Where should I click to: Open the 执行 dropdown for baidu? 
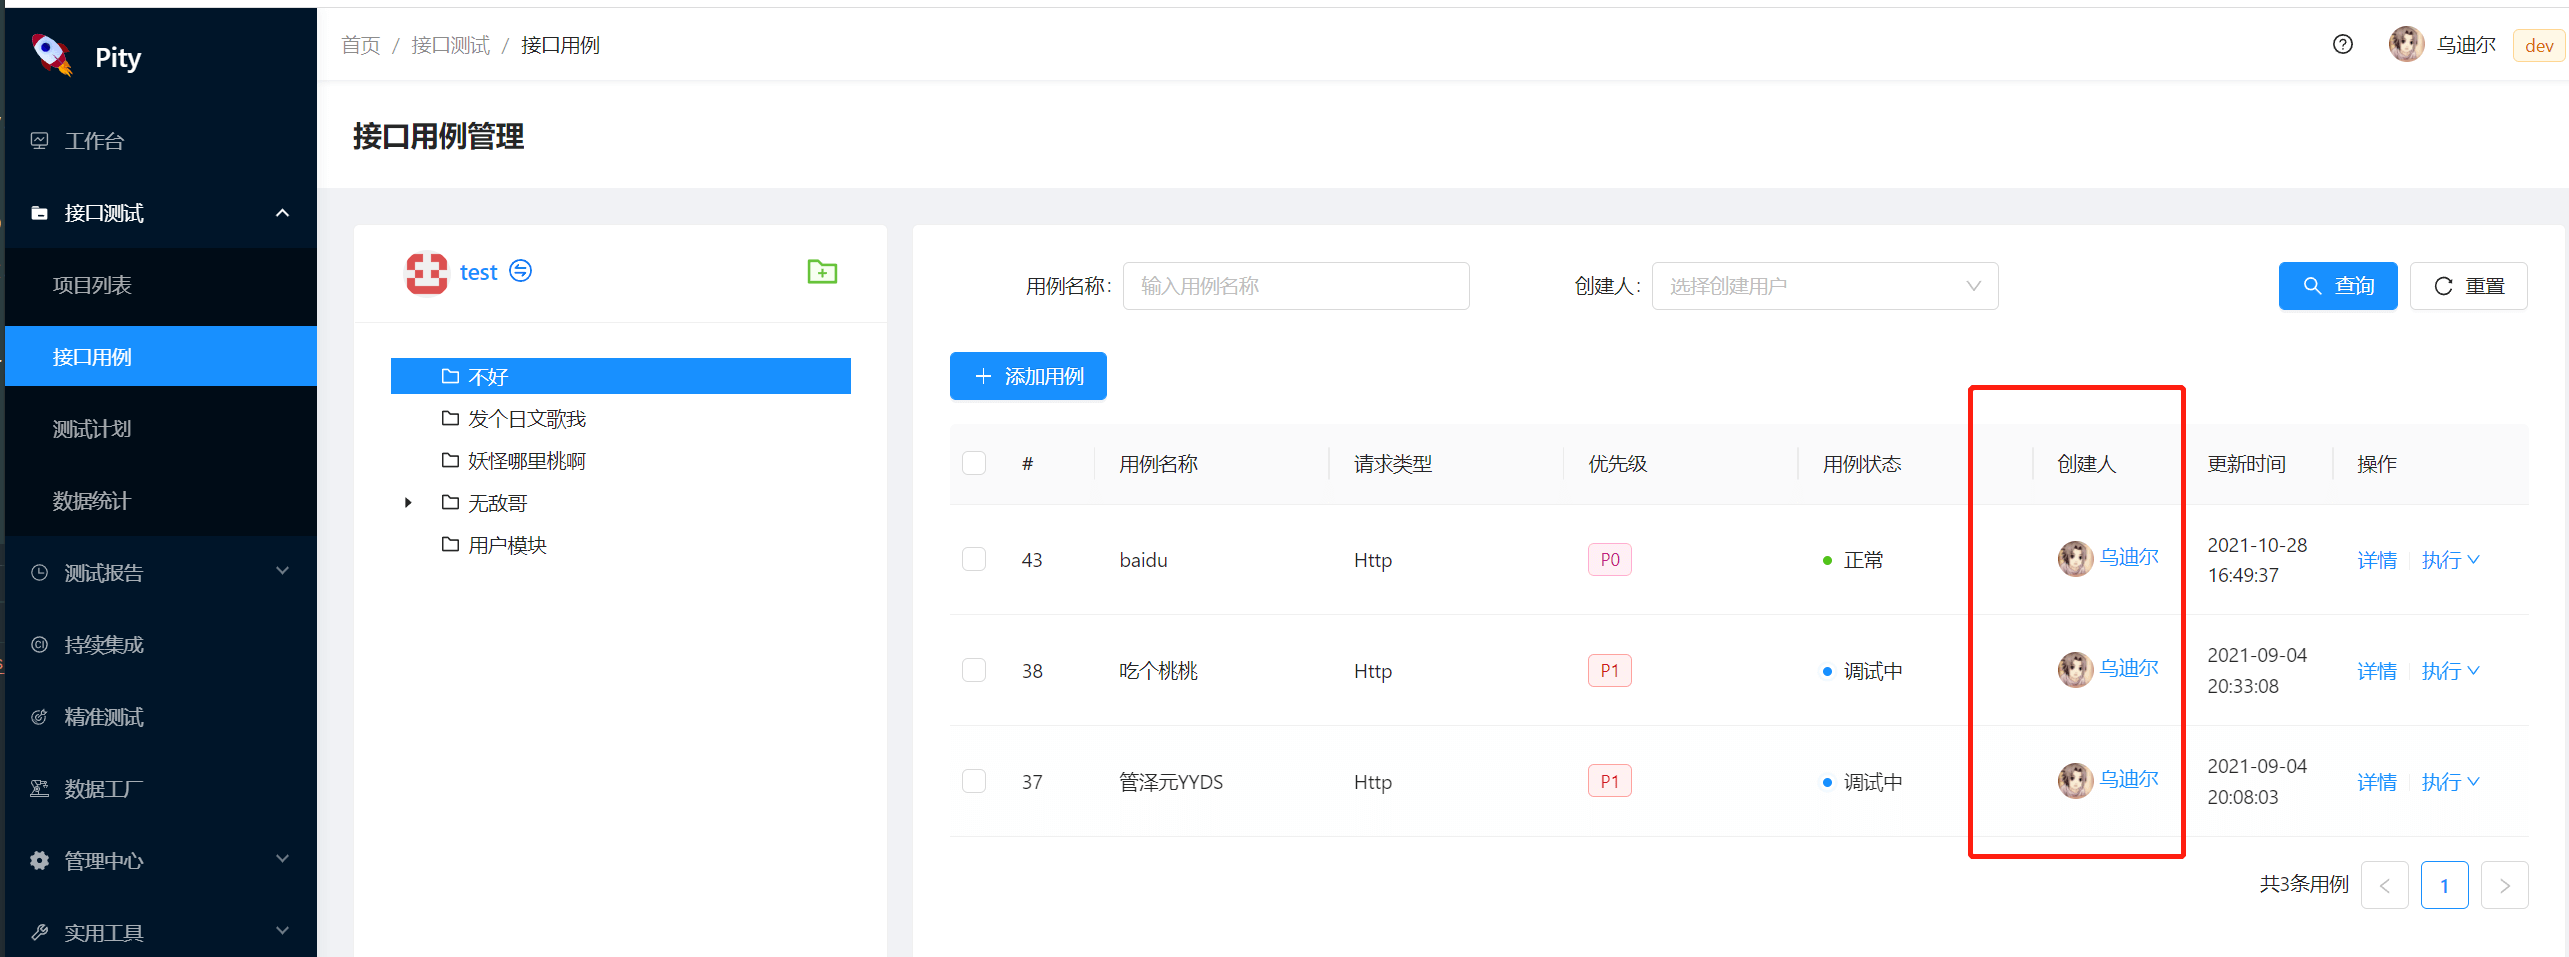[2450, 560]
